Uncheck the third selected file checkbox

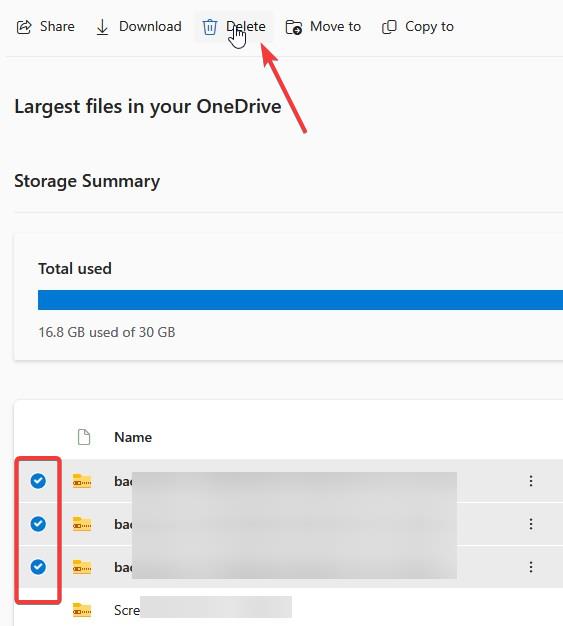point(38,567)
